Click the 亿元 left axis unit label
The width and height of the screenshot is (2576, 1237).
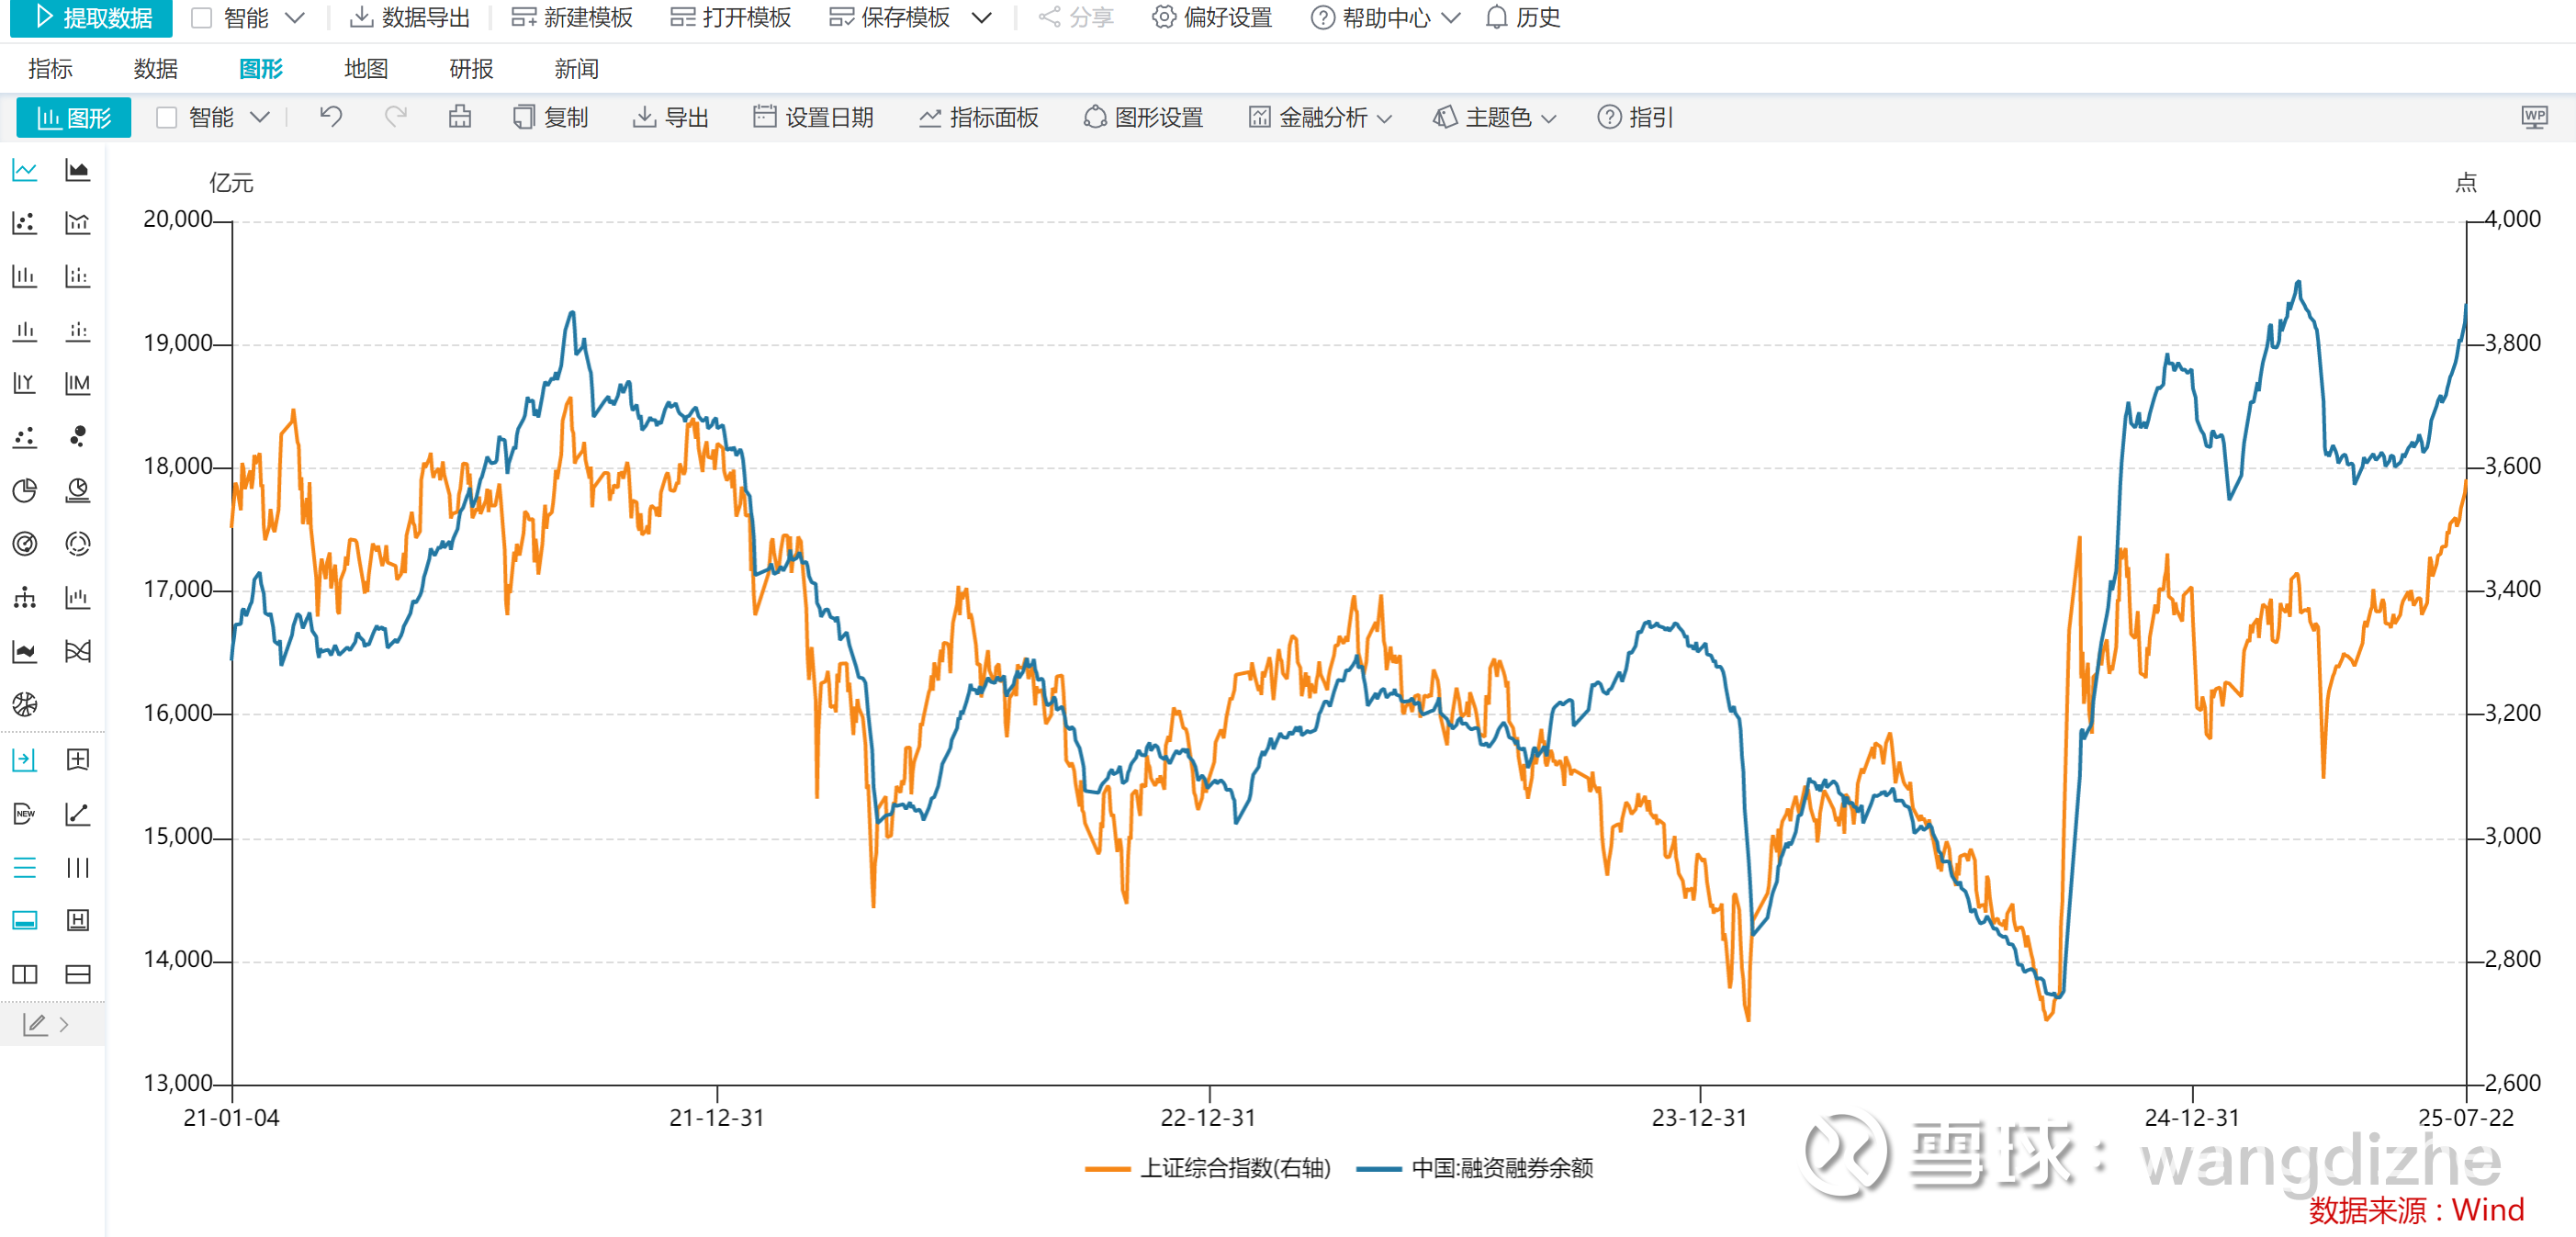tap(231, 183)
